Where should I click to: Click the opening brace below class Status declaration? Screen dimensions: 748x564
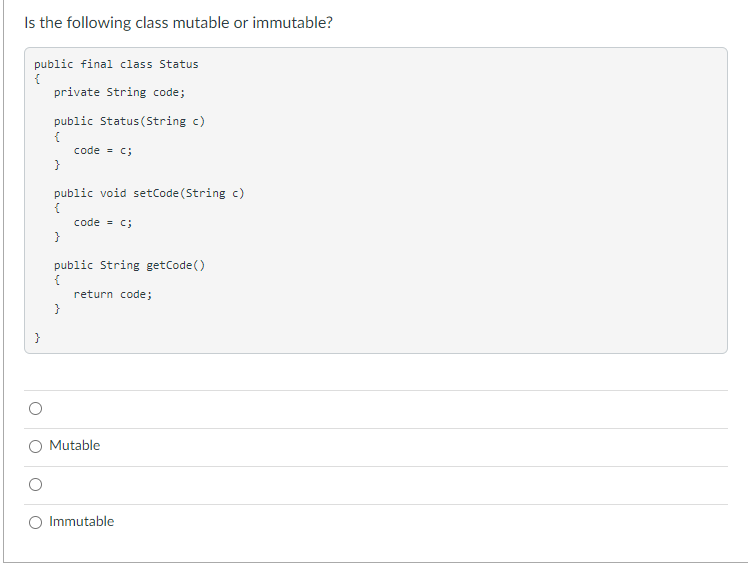(x=37, y=78)
